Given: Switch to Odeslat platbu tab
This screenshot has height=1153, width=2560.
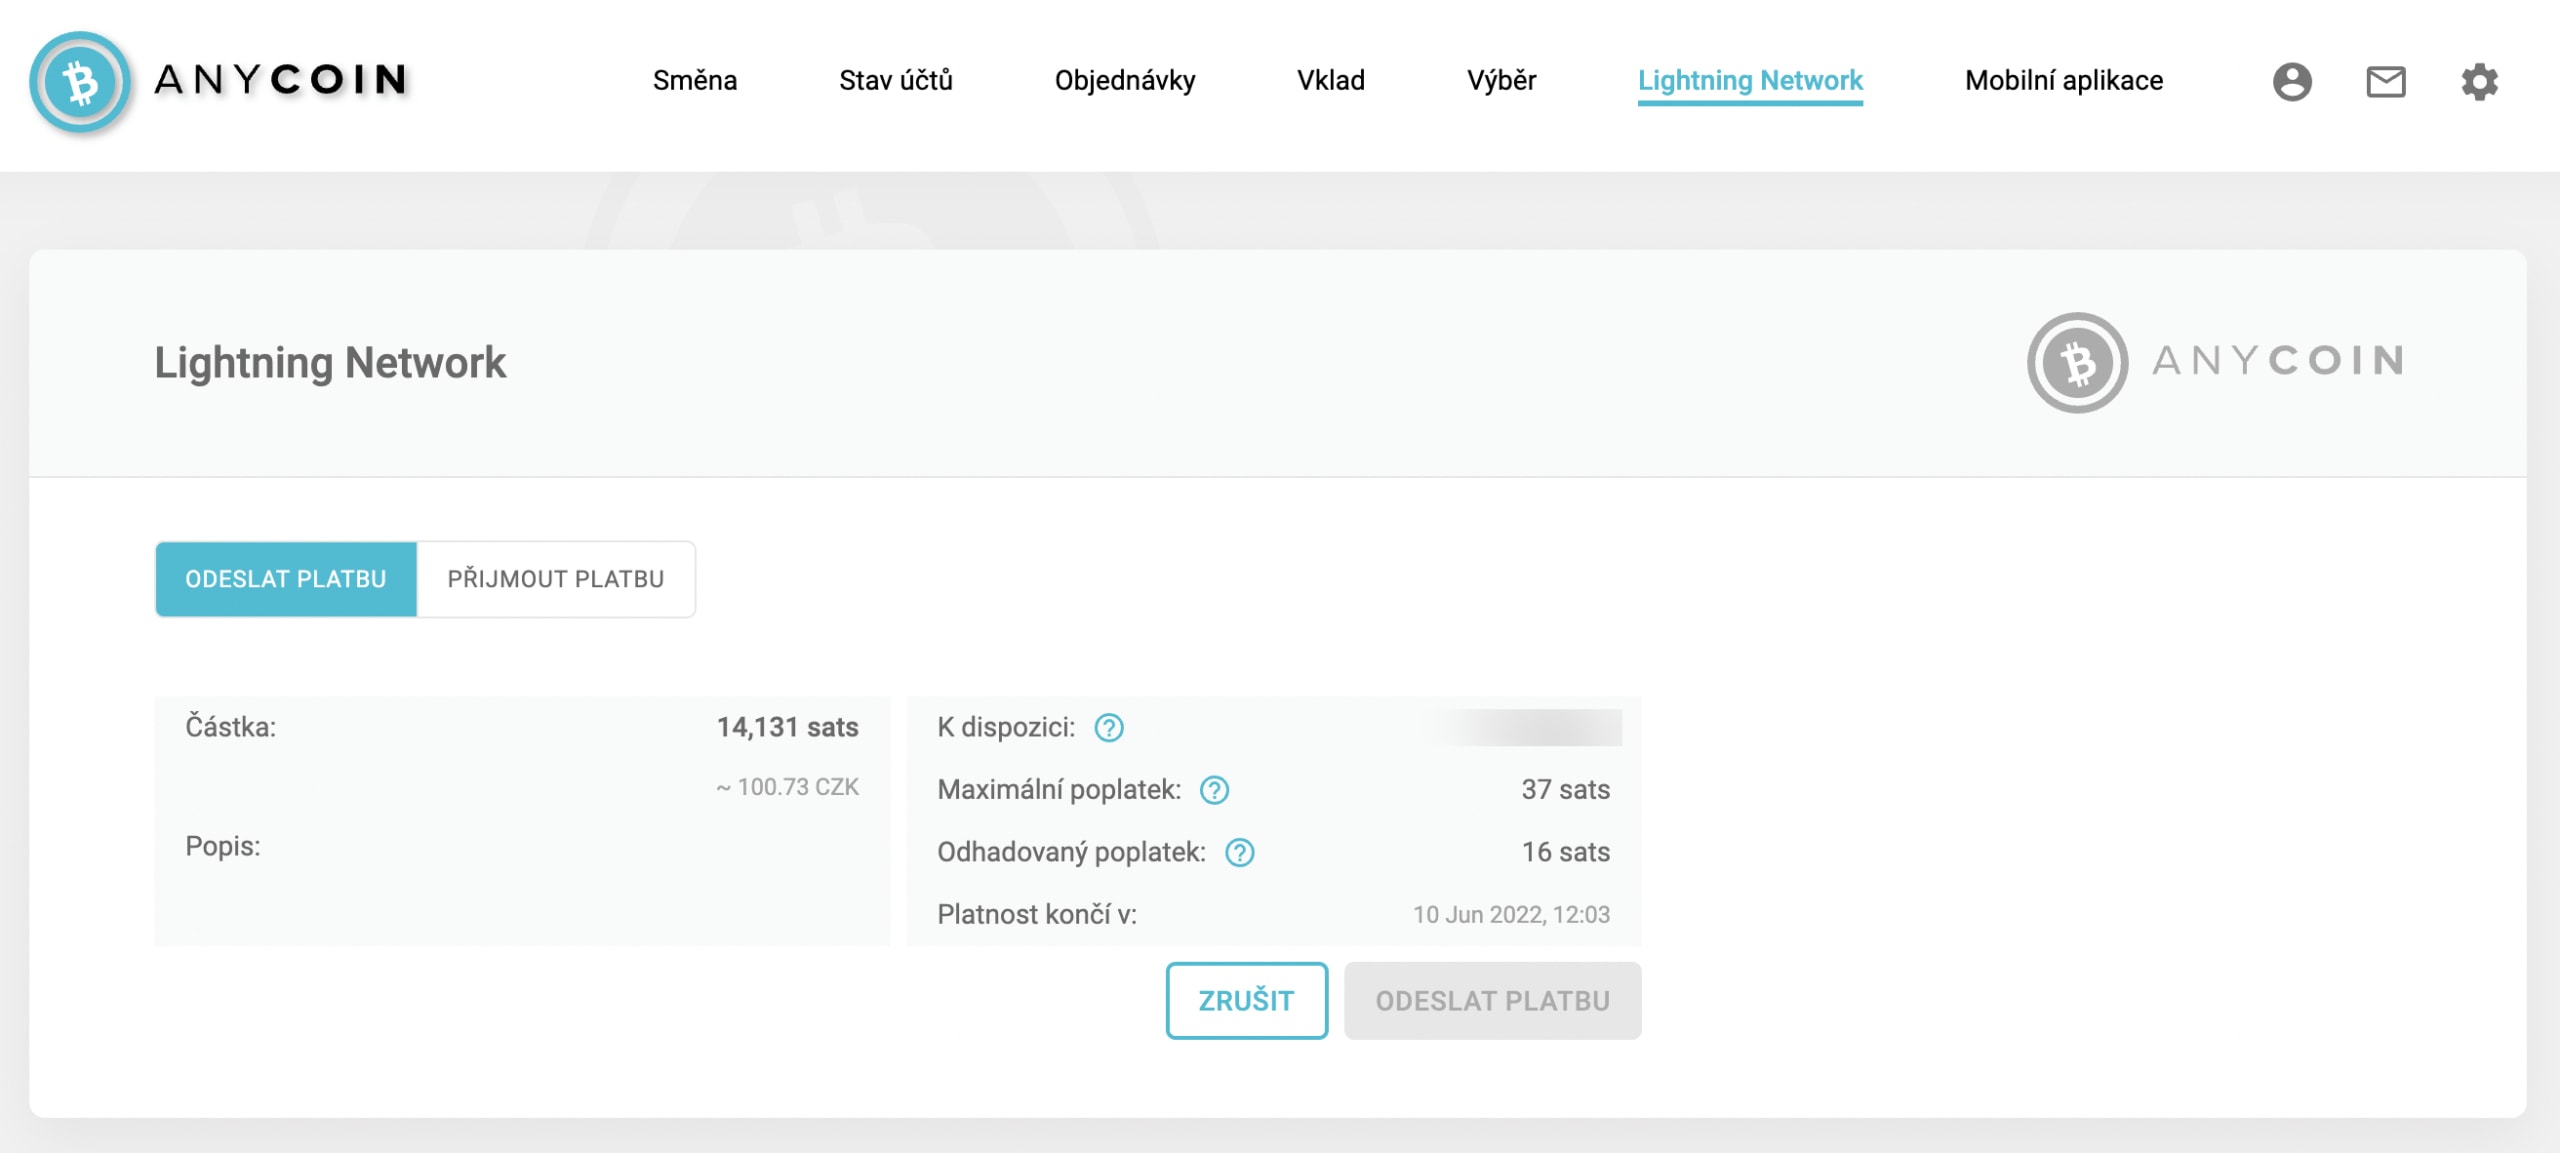Looking at the screenshot, I should point(286,579).
